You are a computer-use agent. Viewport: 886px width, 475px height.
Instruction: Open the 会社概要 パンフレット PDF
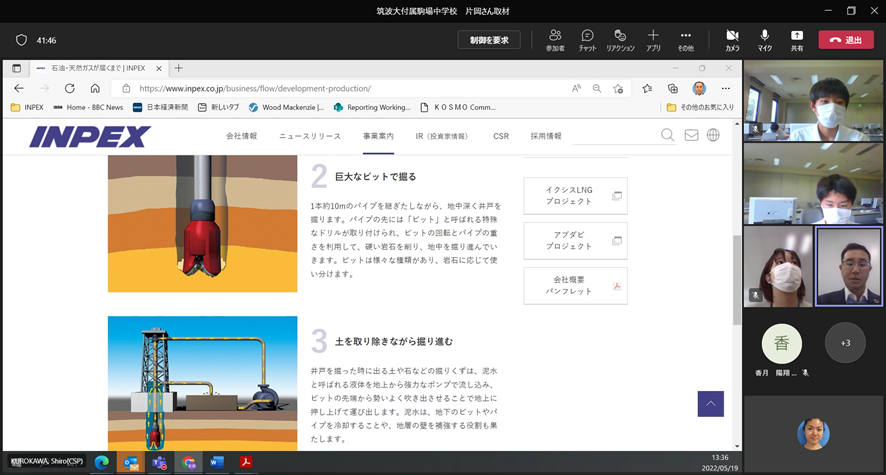click(x=575, y=286)
